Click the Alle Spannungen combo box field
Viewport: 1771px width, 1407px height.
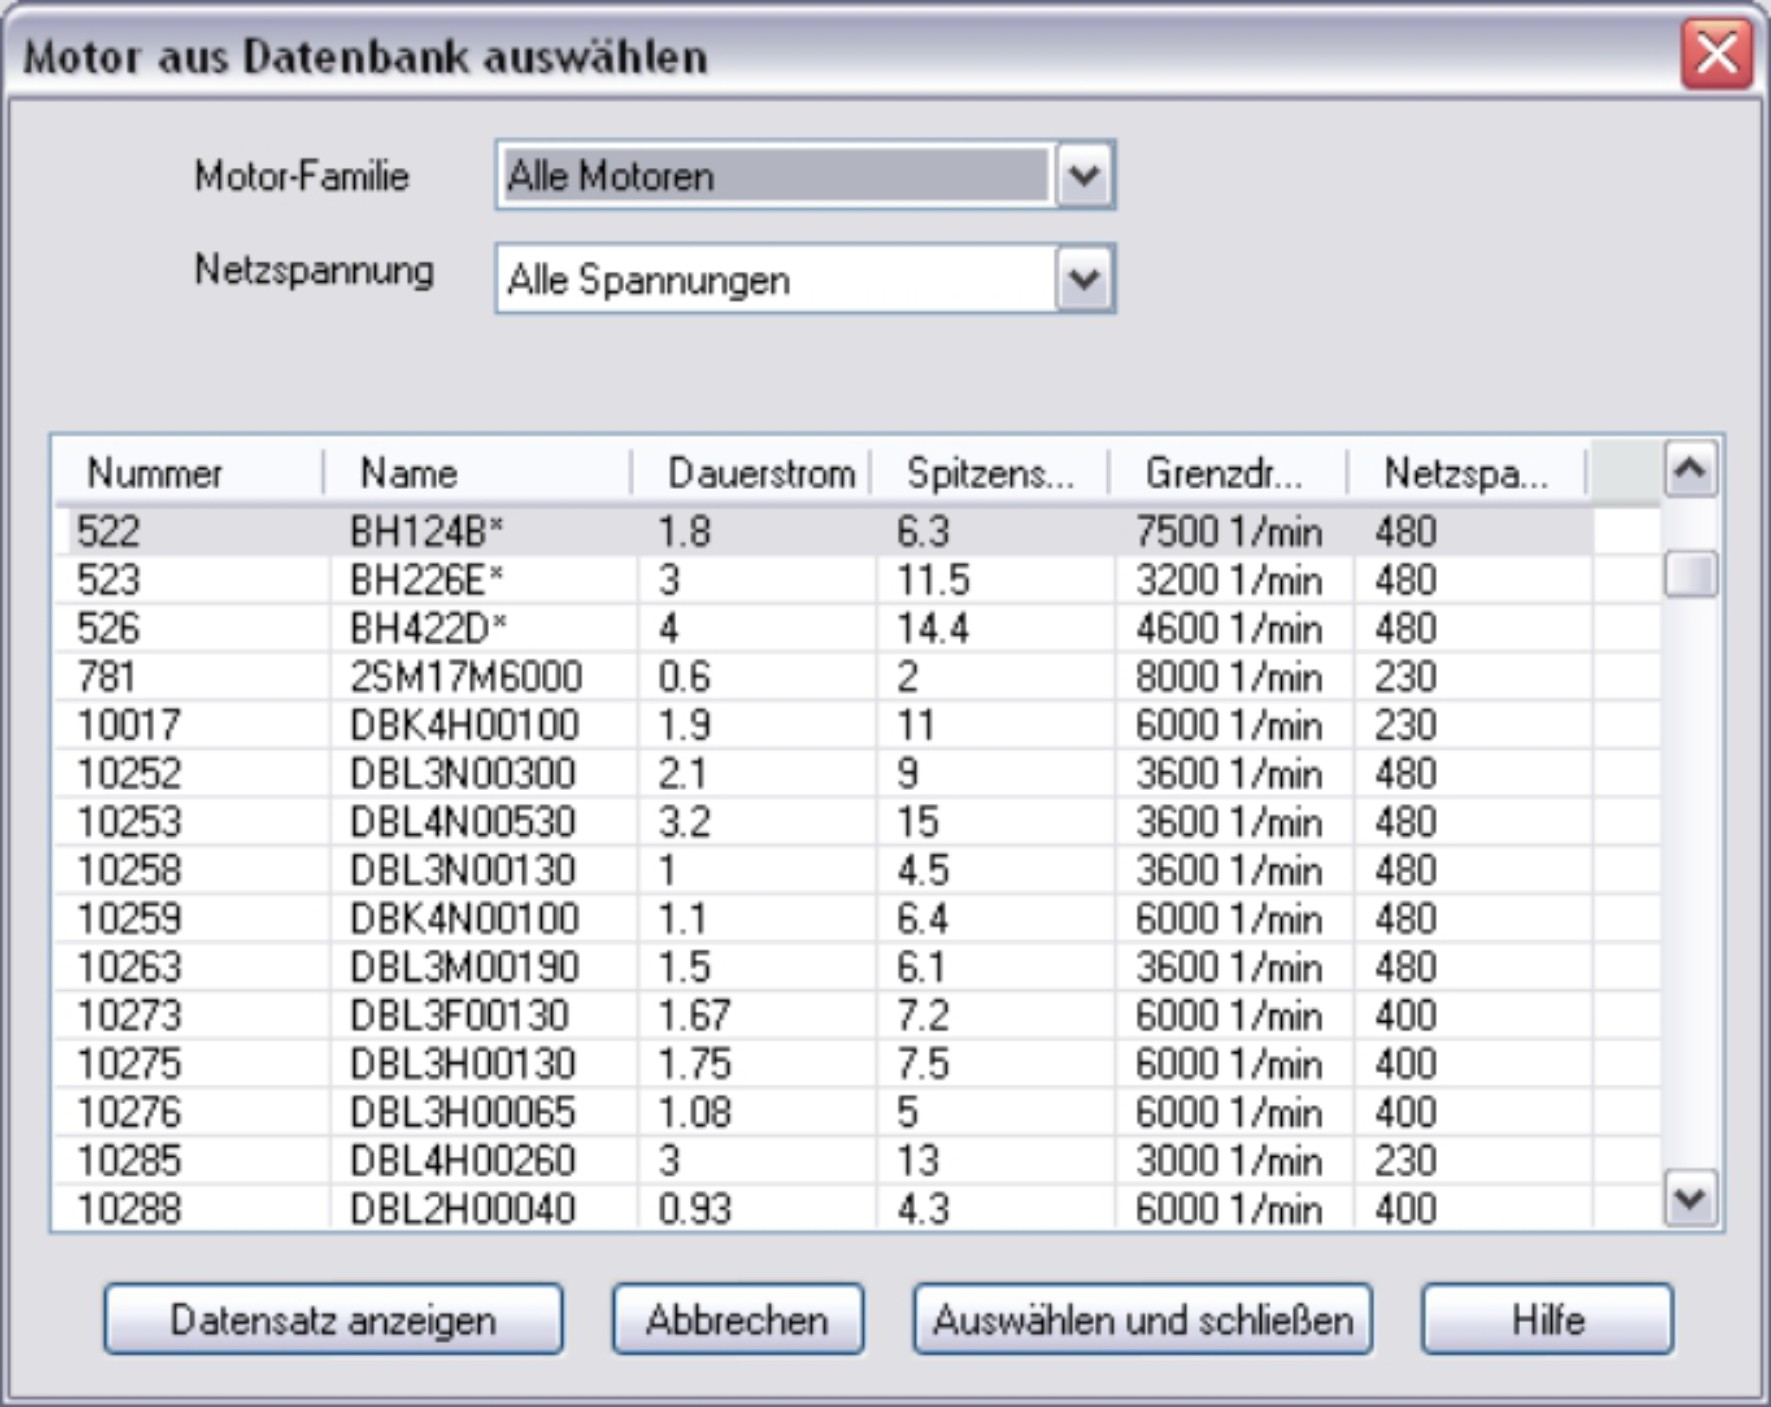coord(775,279)
